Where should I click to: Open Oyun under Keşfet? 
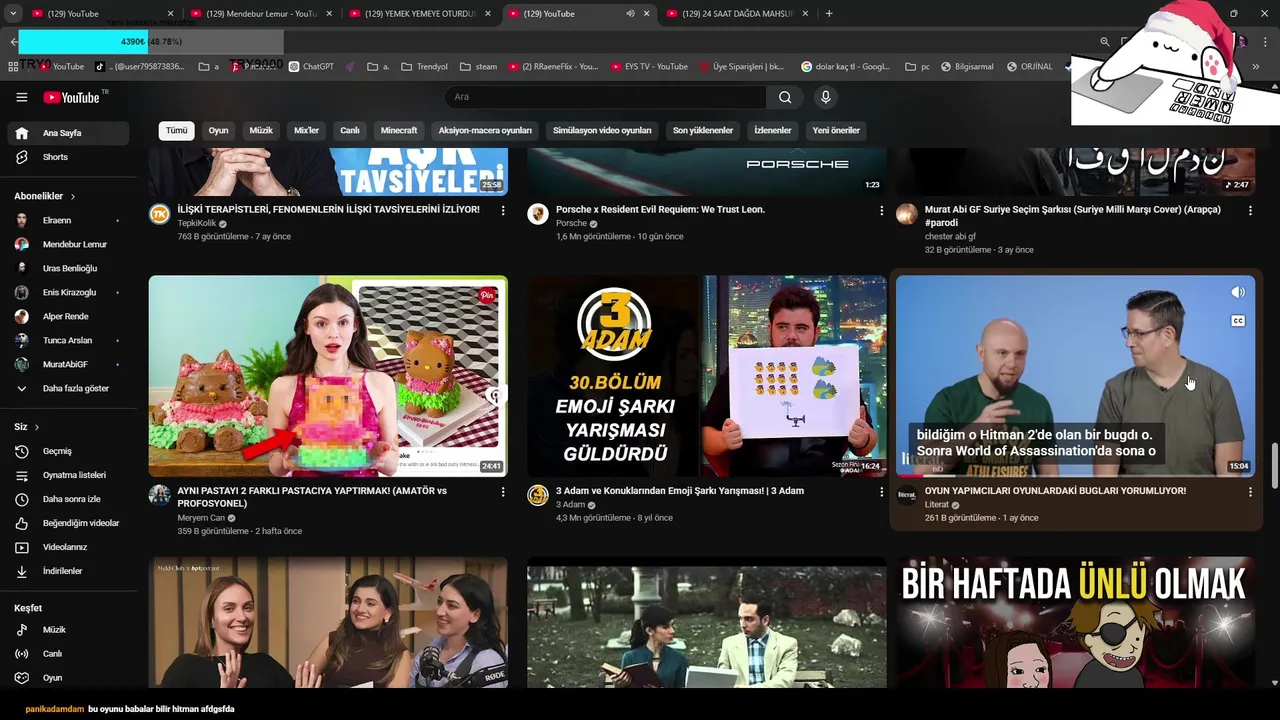pyautogui.click(x=67, y=678)
